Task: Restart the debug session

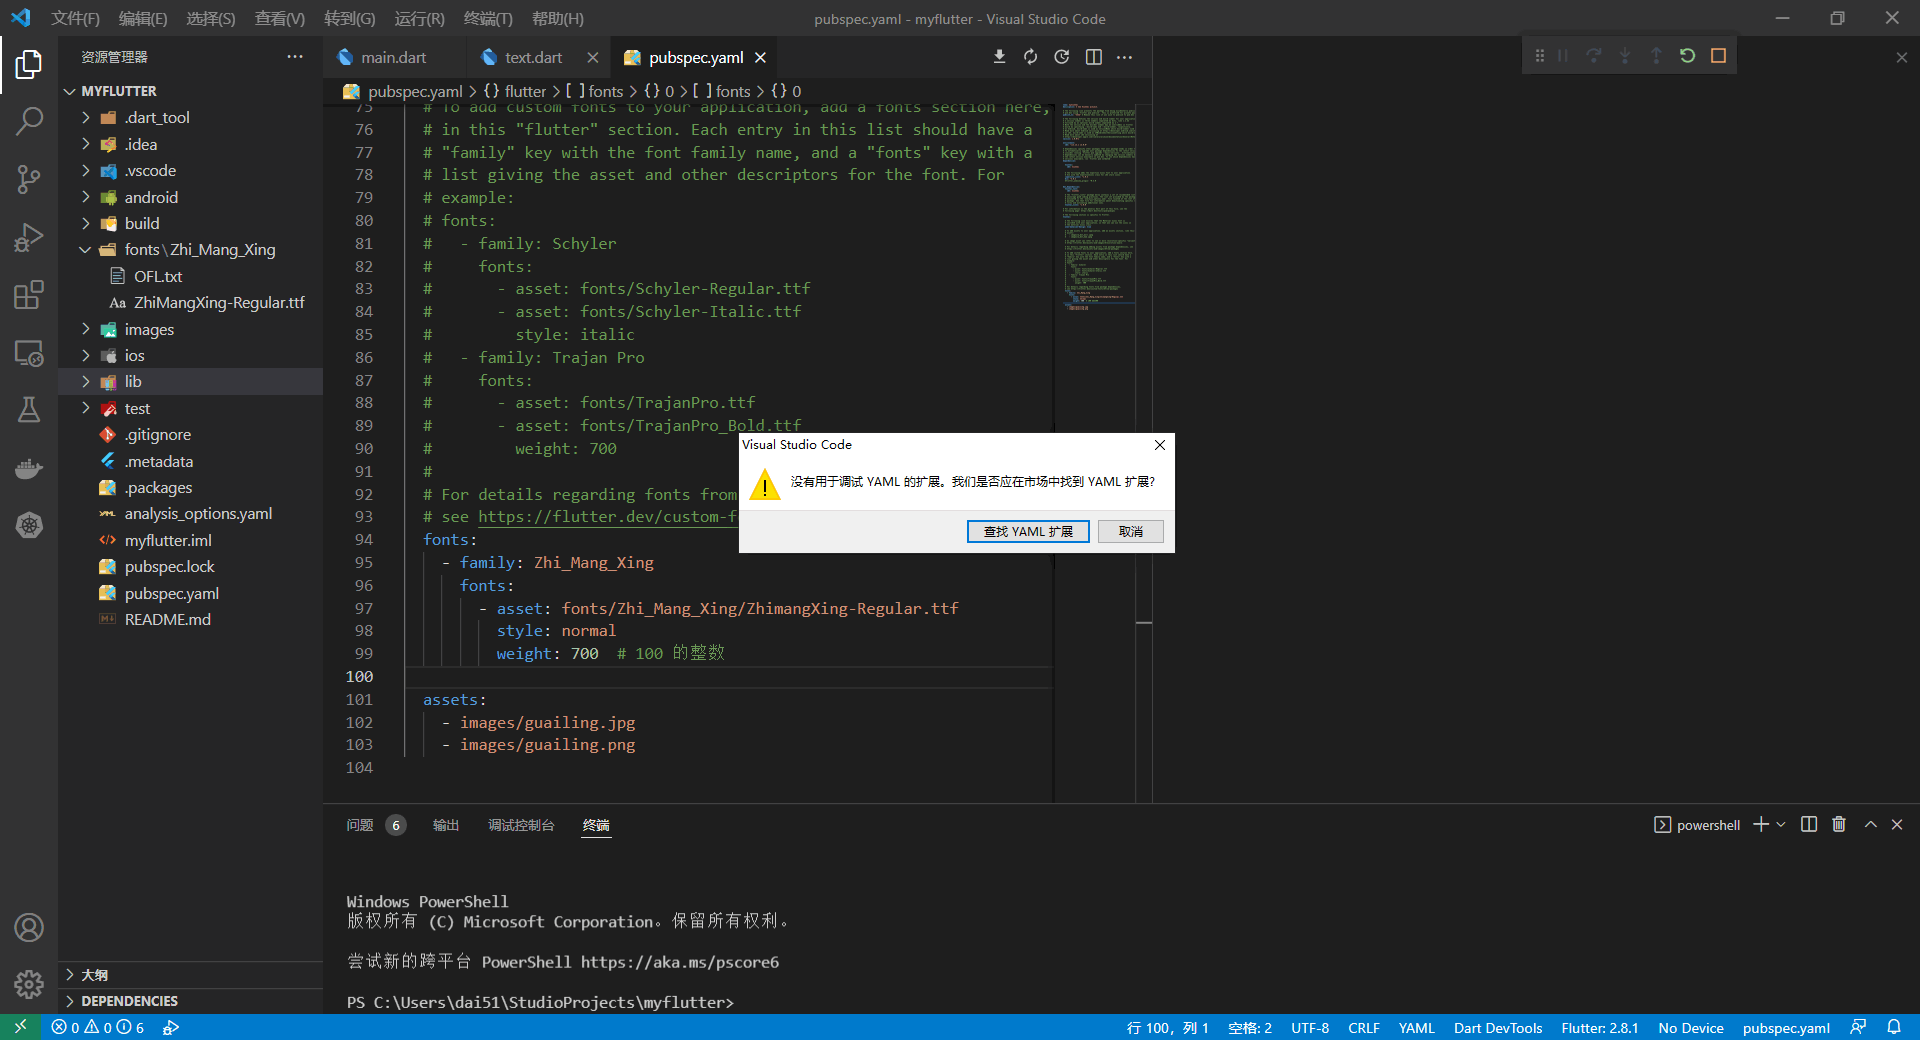Action: click(1688, 56)
